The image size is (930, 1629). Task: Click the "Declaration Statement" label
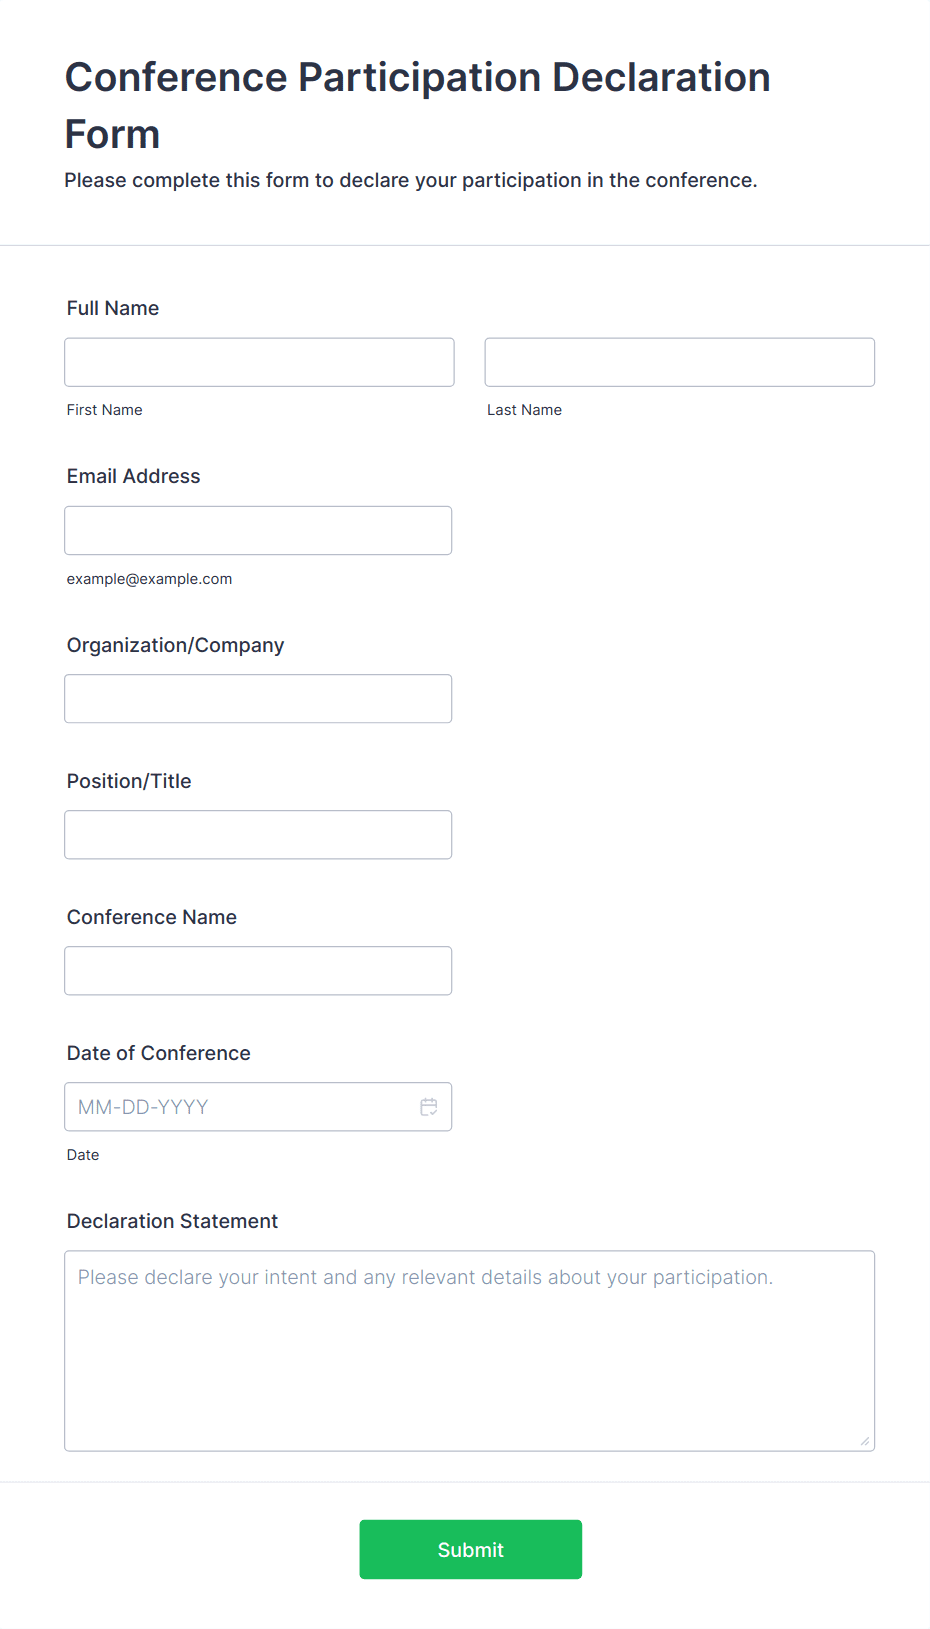[x=172, y=1221]
